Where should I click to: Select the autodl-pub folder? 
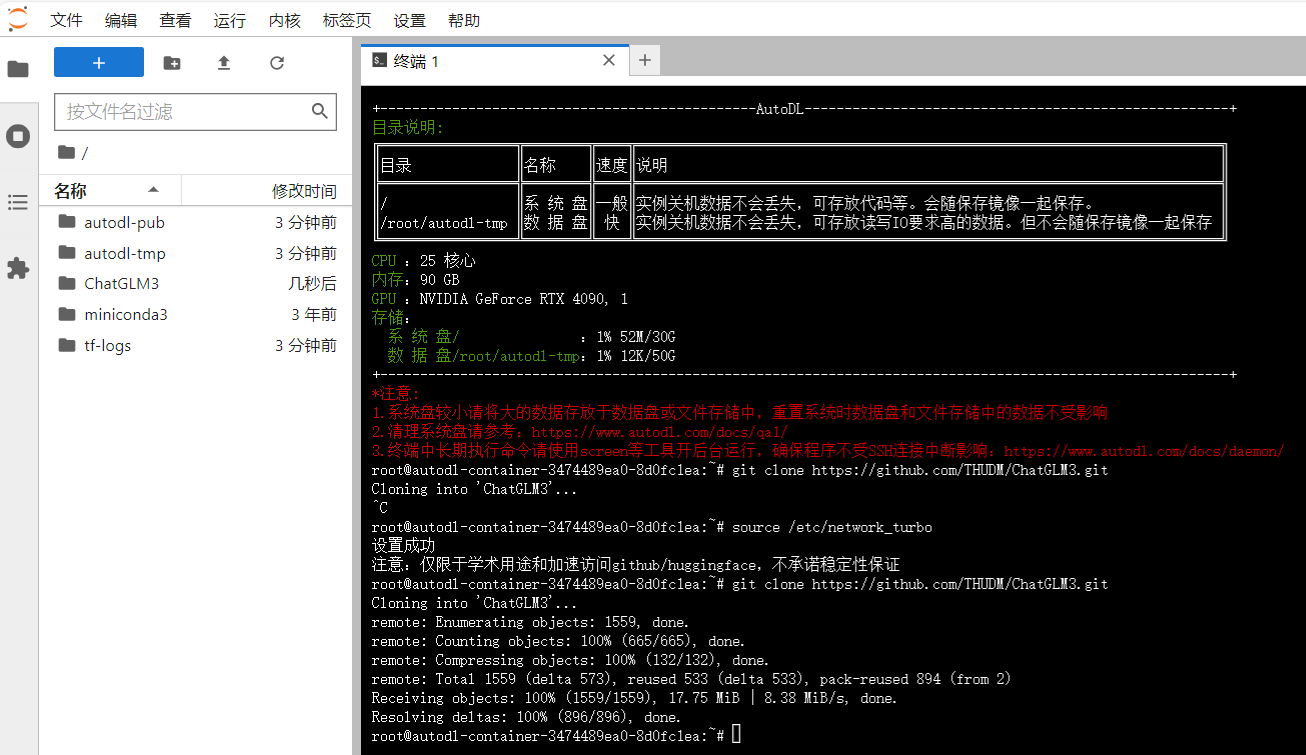[195, 222]
